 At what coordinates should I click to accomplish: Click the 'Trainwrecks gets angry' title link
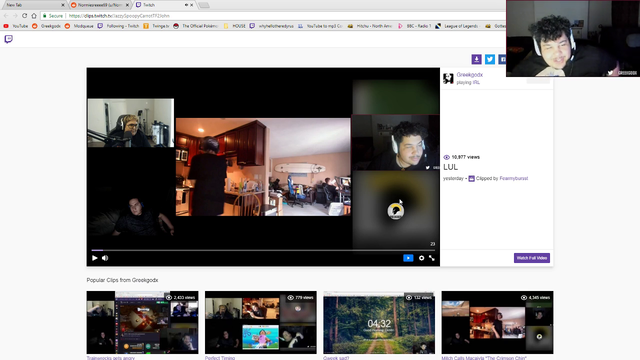(x=111, y=358)
